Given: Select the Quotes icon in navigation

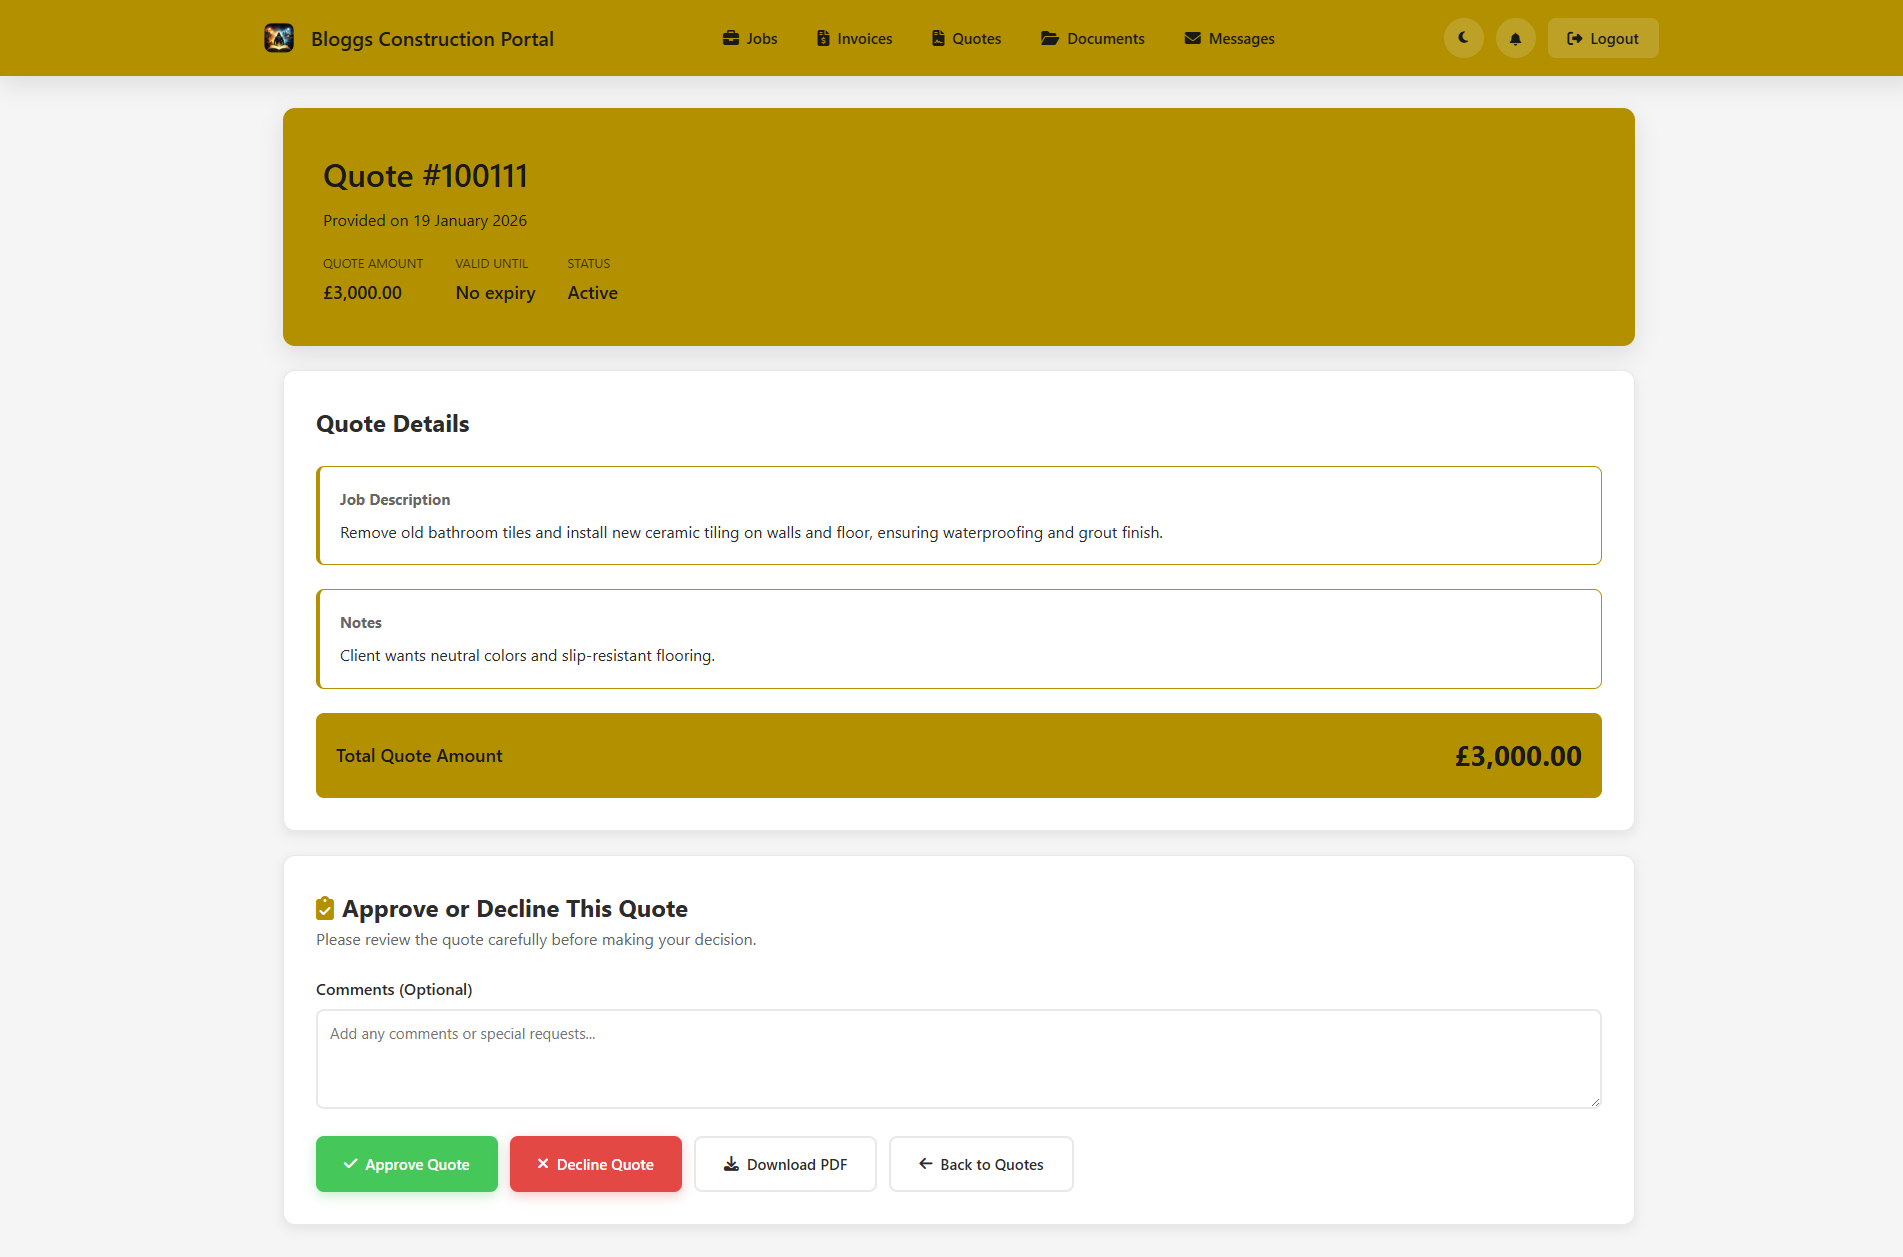Looking at the screenshot, I should (937, 38).
